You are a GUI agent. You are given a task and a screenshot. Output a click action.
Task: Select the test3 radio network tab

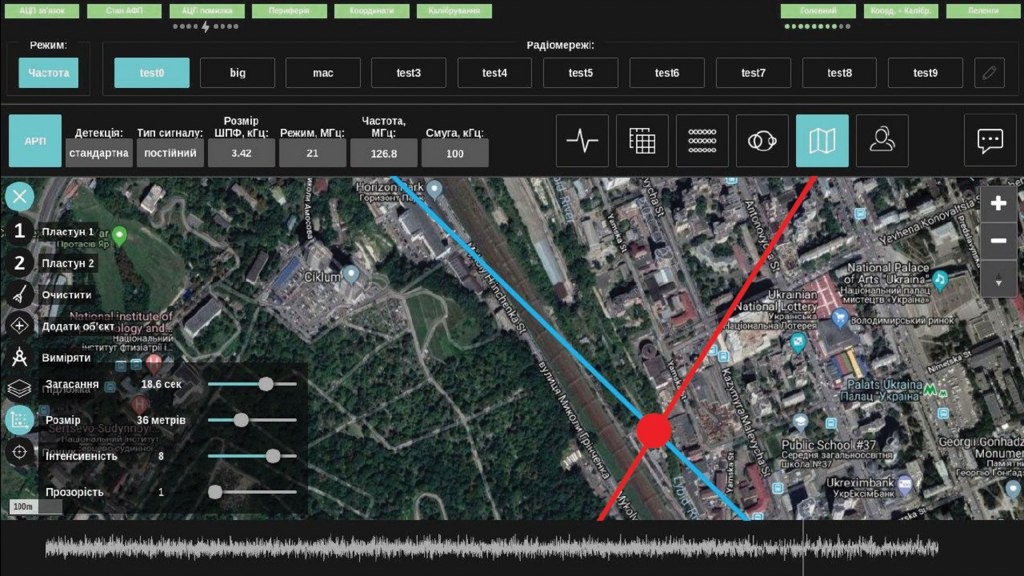point(409,73)
